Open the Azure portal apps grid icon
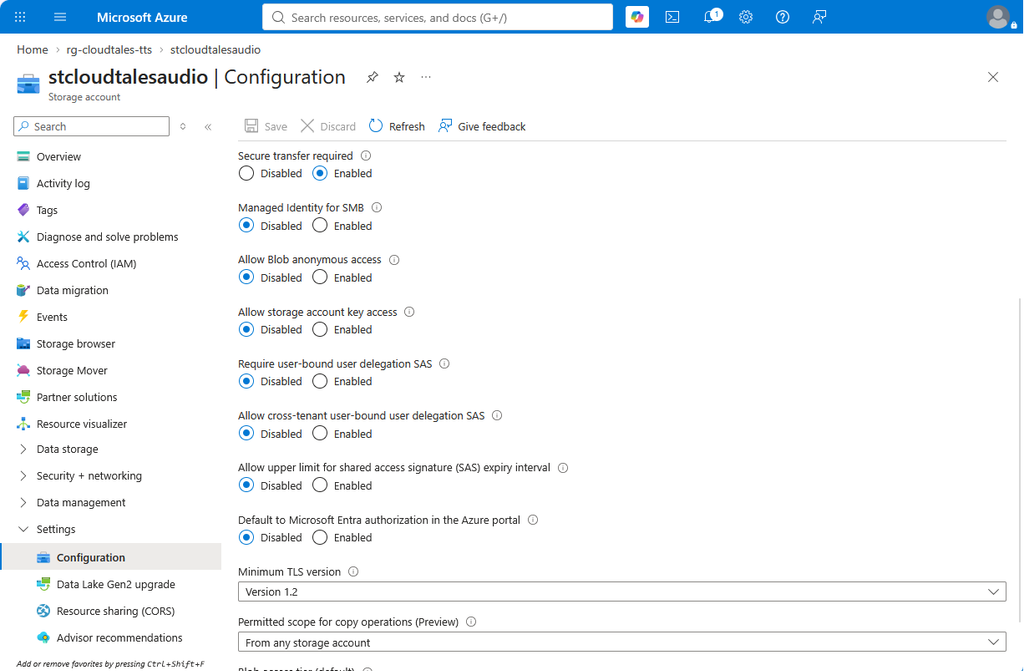Screen dimensions: 1024x671 pyautogui.click(x=20, y=17)
